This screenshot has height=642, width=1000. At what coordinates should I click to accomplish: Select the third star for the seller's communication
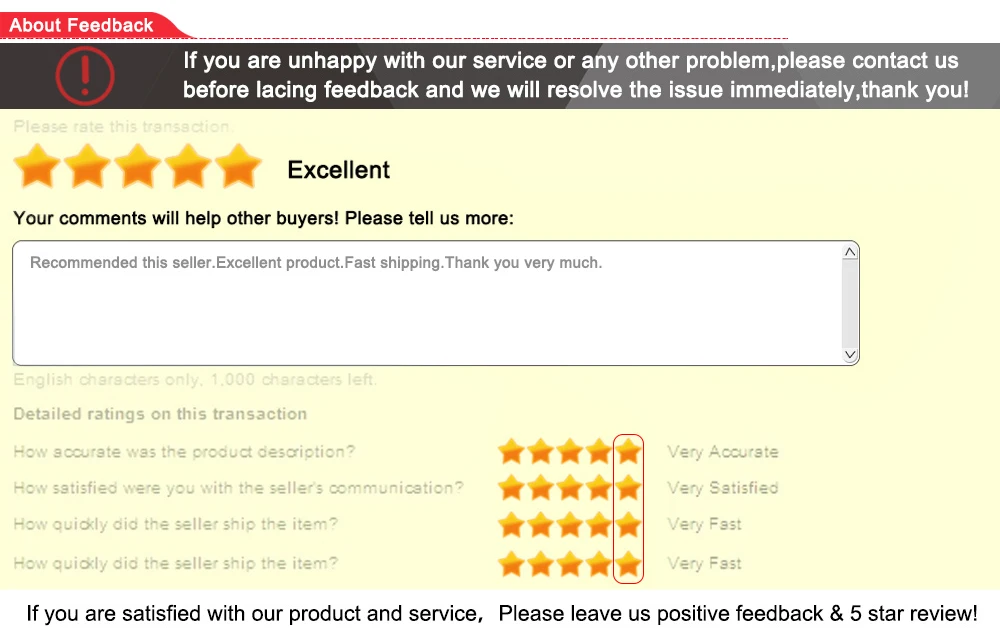[x=570, y=488]
